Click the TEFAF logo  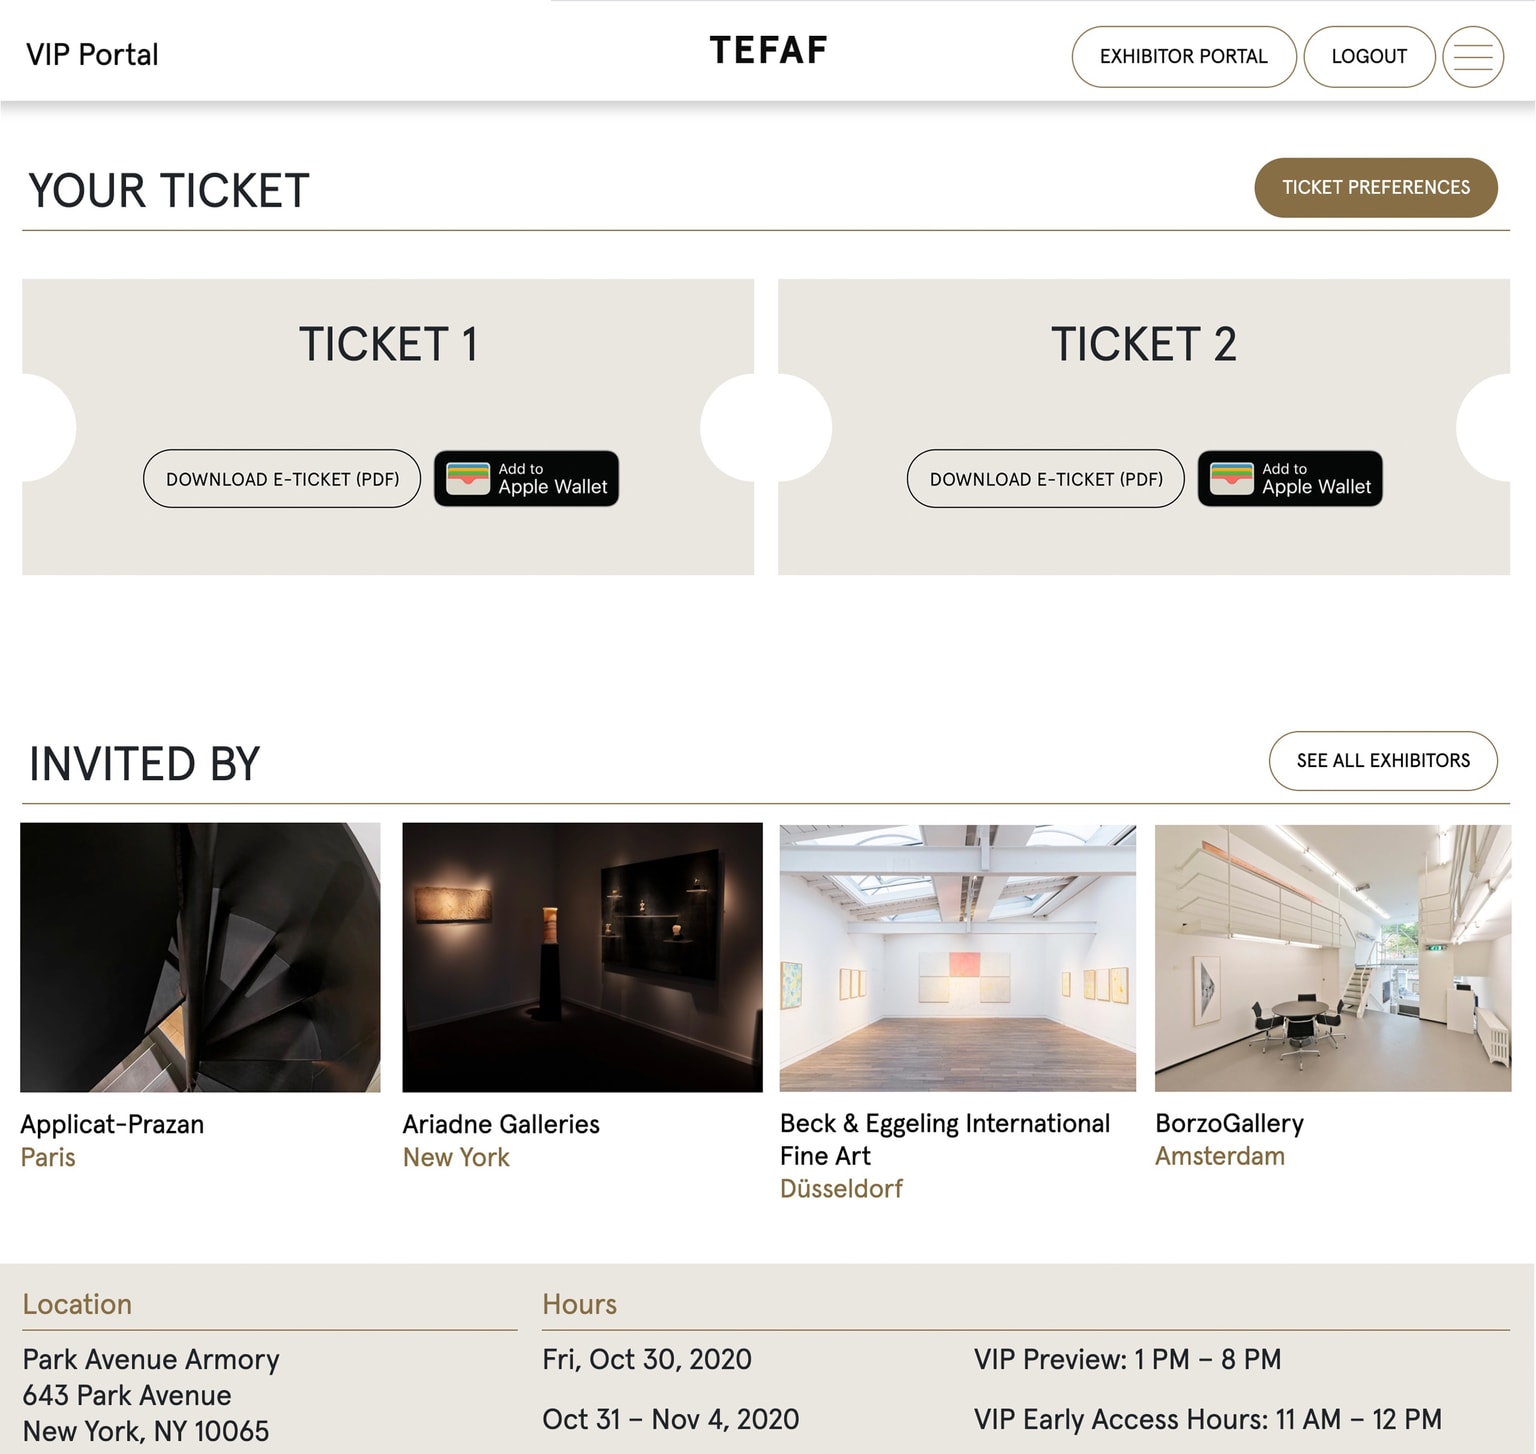click(768, 51)
